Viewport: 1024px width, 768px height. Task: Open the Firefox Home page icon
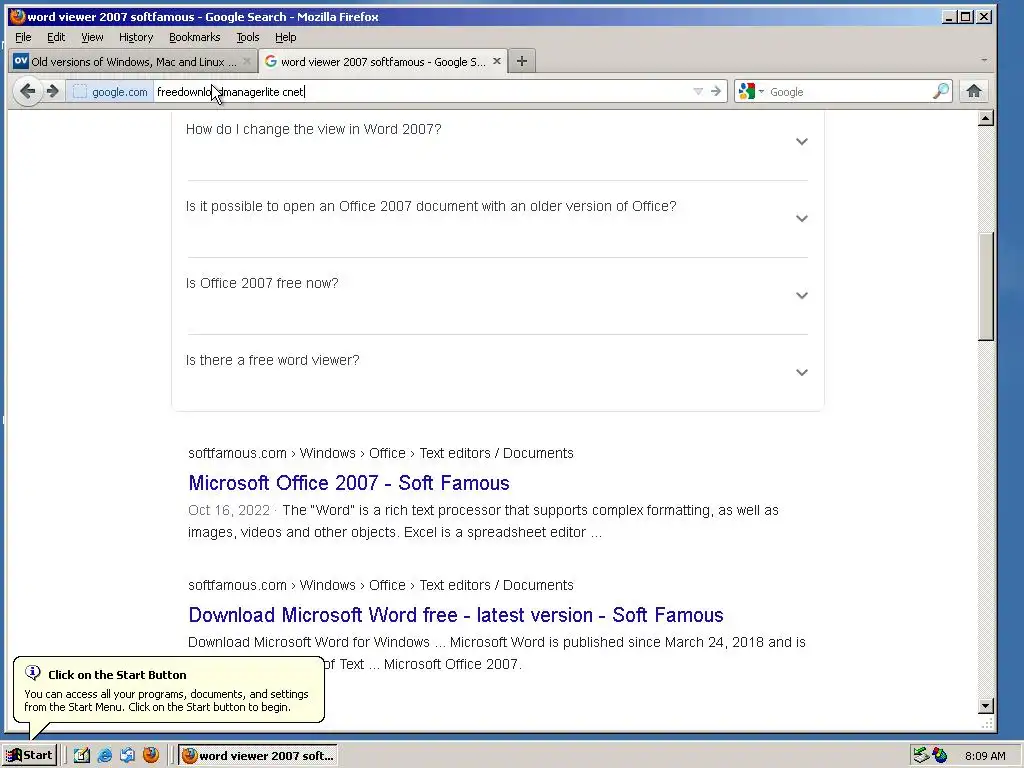point(974,91)
